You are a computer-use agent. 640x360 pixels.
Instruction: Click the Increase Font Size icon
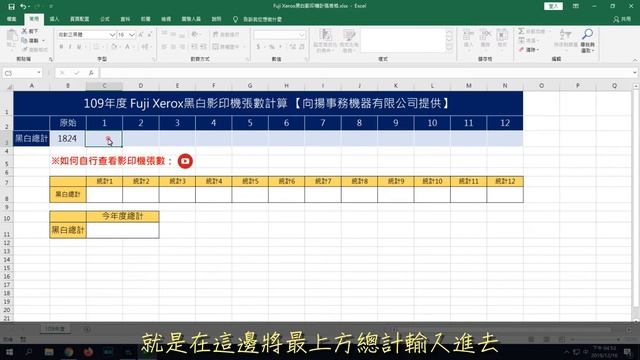(x=141, y=35)
